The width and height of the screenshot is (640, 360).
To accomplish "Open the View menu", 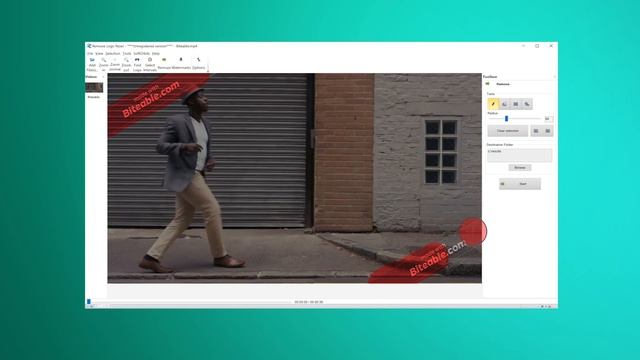I will [99, 53].
